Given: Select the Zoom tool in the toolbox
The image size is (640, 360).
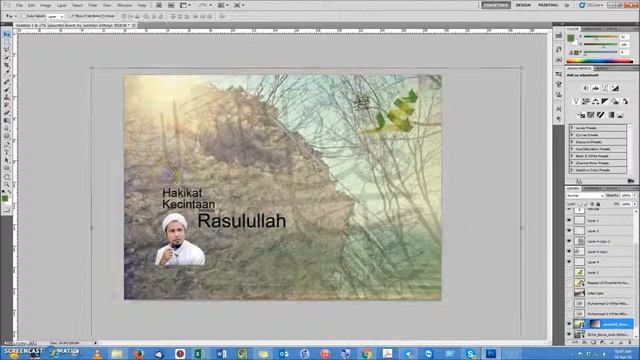Looking at the screenshot, I should [x=7, y=184].
